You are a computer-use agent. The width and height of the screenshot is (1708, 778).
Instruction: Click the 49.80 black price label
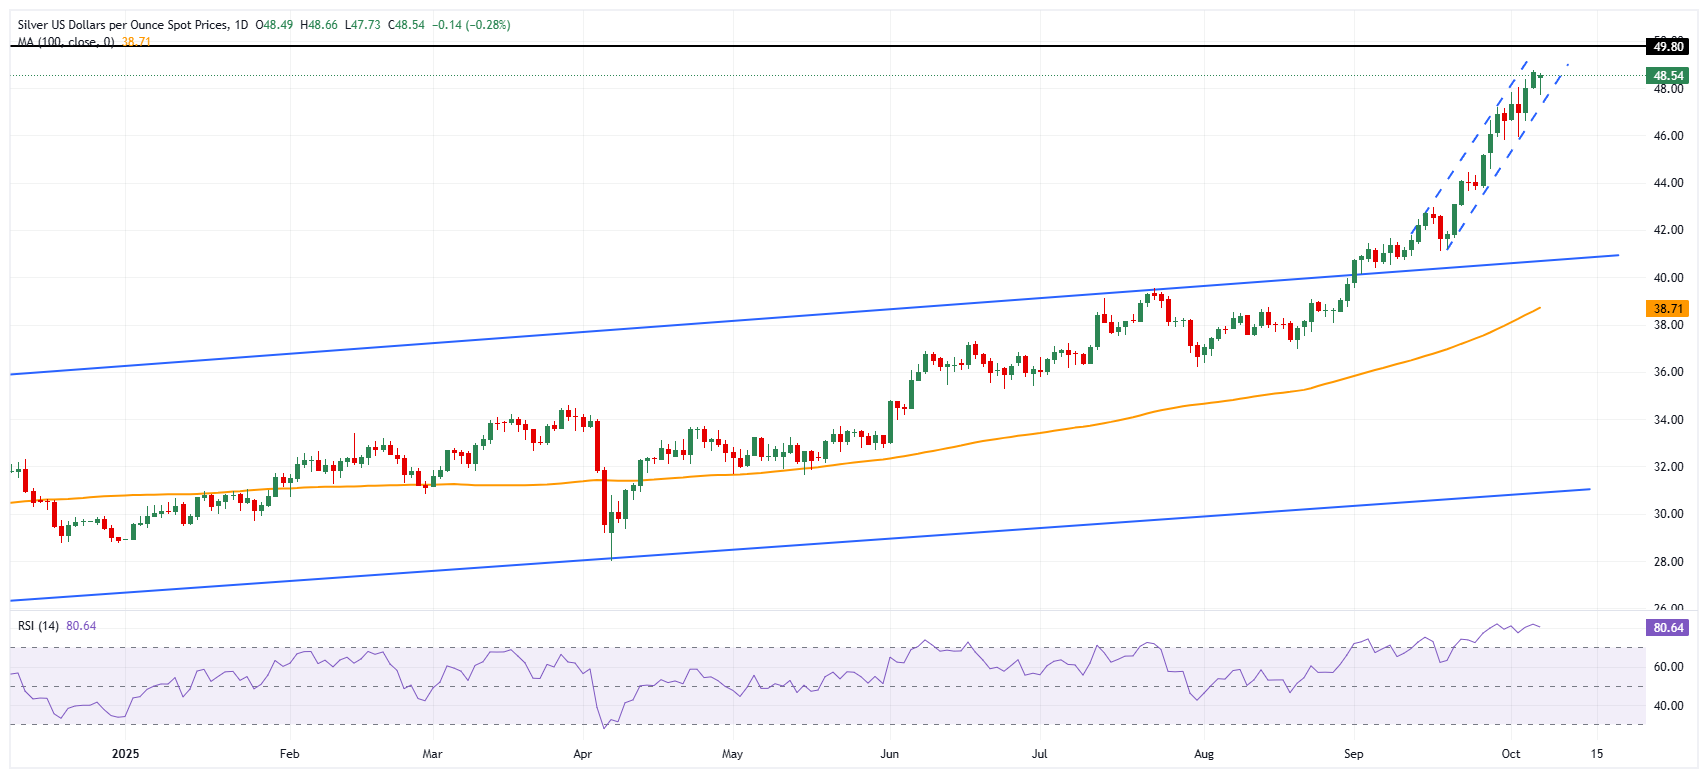[x=1667, y=47]
